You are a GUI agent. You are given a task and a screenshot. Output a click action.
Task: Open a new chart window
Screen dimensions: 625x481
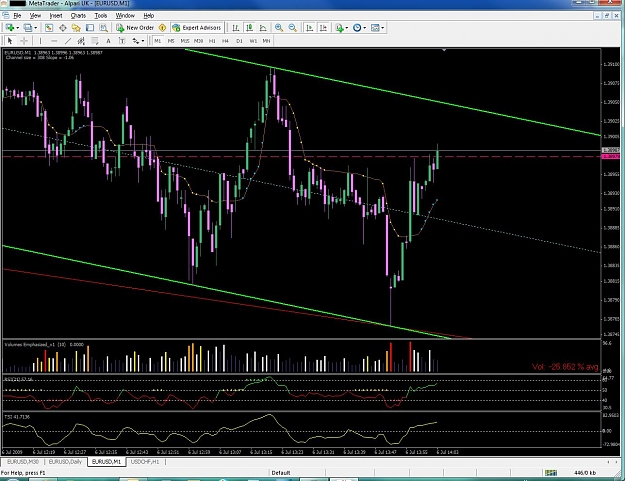point(10,28)
